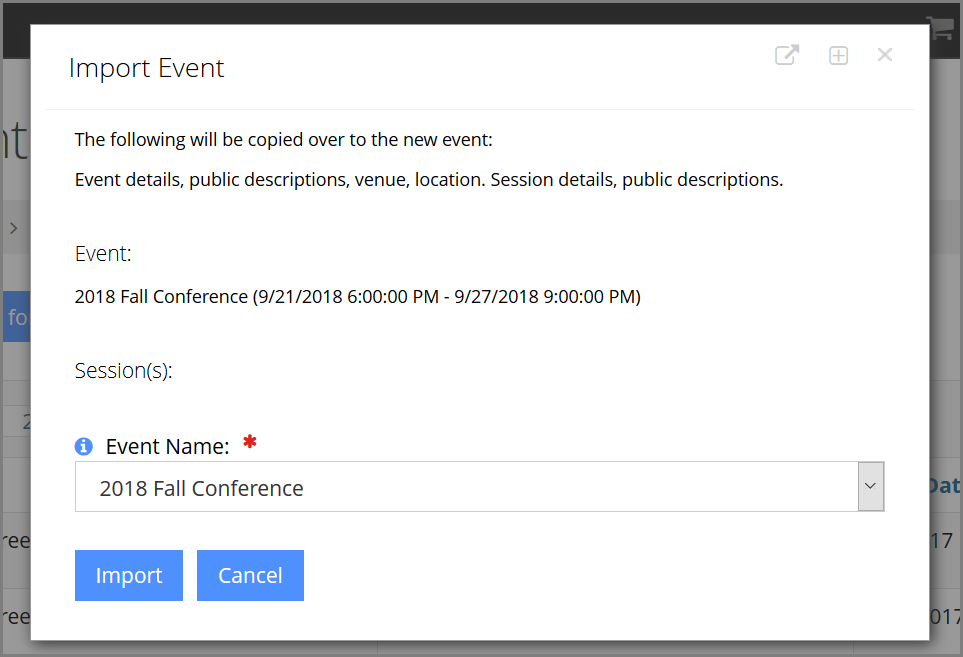Expand the Event Name dropdown arrow
The height and width of the screenshot is (657, 963).
(871, 486)
